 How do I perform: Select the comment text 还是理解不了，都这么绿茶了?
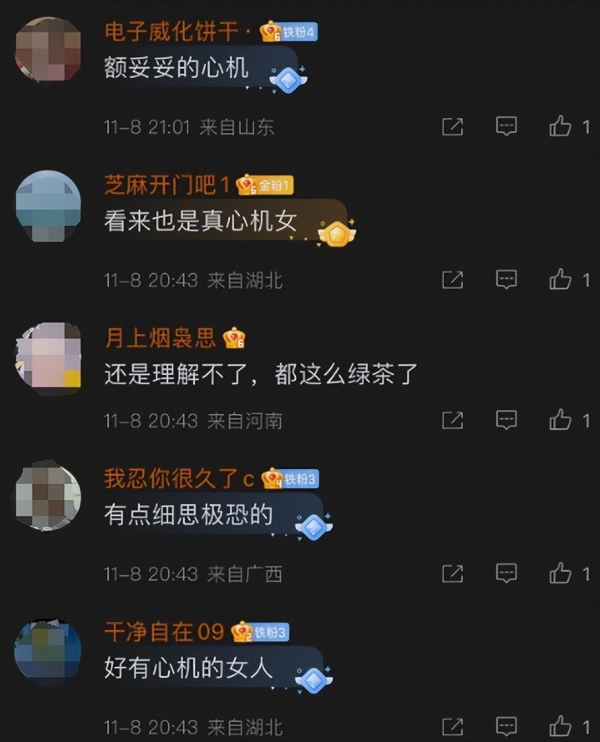(x=261, y=374)
